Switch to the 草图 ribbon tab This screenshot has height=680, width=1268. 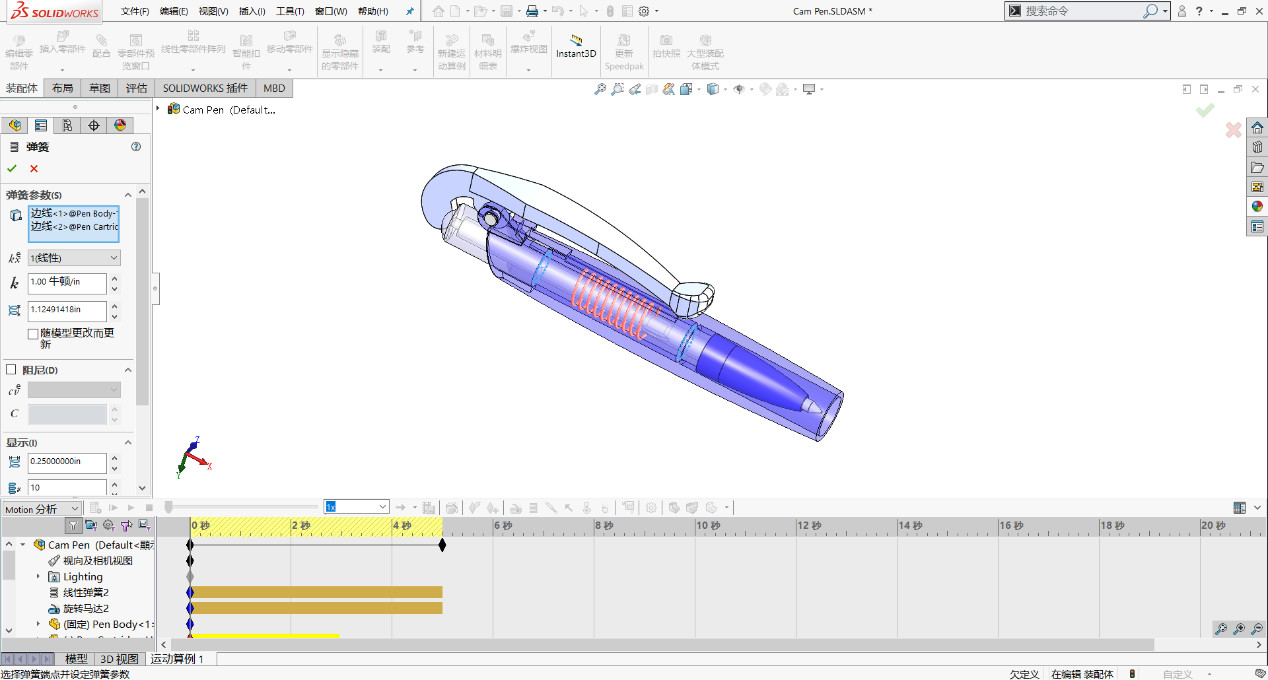coord(100,88)
